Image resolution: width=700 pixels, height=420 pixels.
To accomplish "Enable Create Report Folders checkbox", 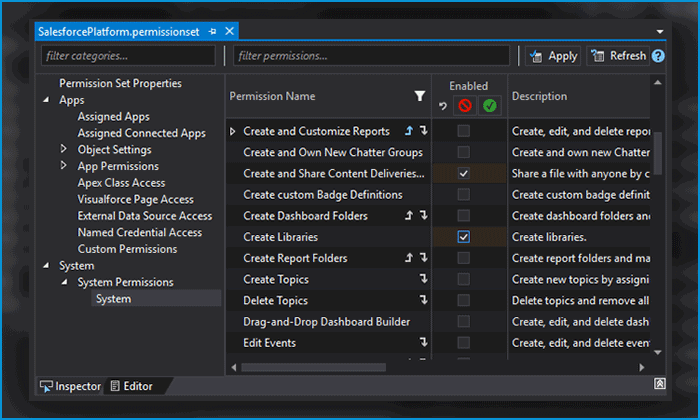I will (x=464, y=258).
